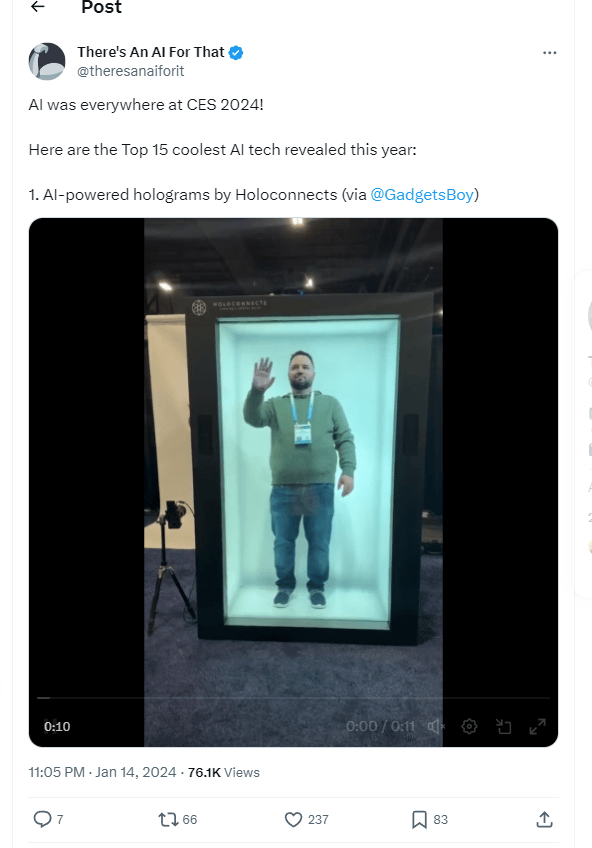Follow the @GadgetsBoy mention link
The image size is (592, 848).
click(422, 194)
